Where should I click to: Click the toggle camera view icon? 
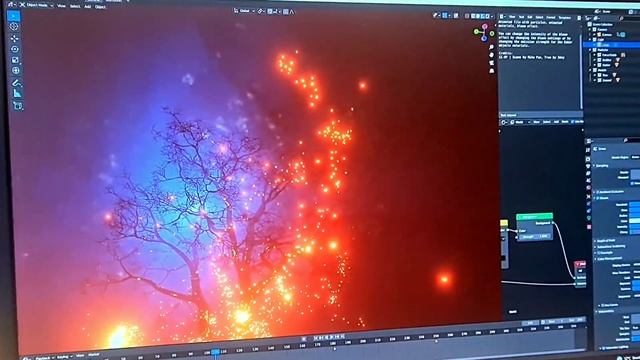click(x=491, y=63)
